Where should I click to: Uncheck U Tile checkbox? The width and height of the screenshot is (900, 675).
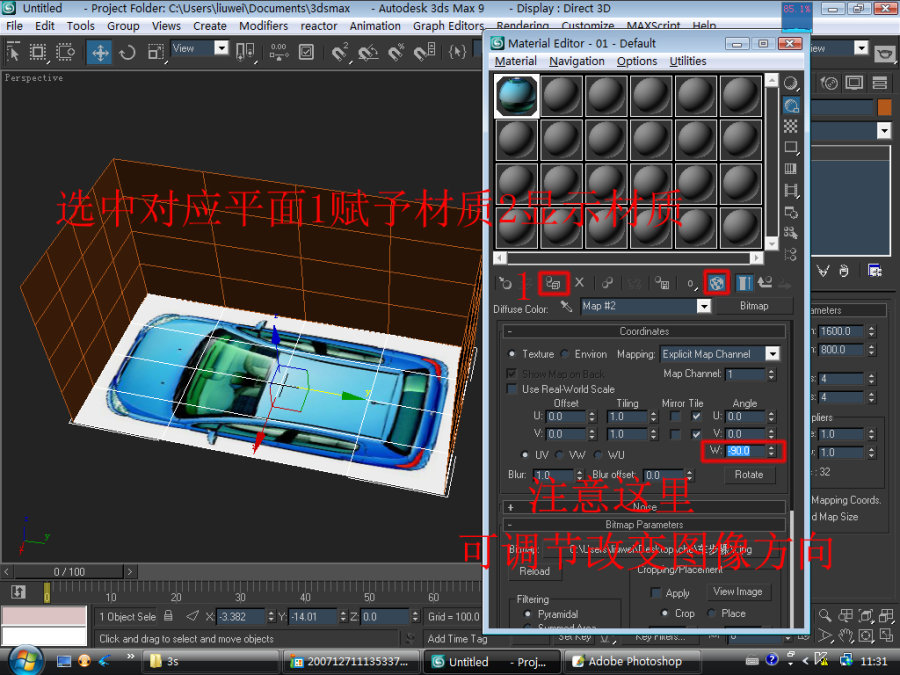pyautogui.click(x=696, y=416)
